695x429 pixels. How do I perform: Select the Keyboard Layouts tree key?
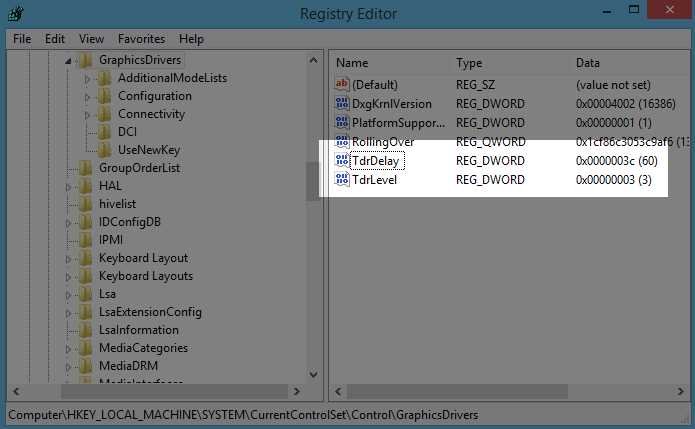pos(146,276)
